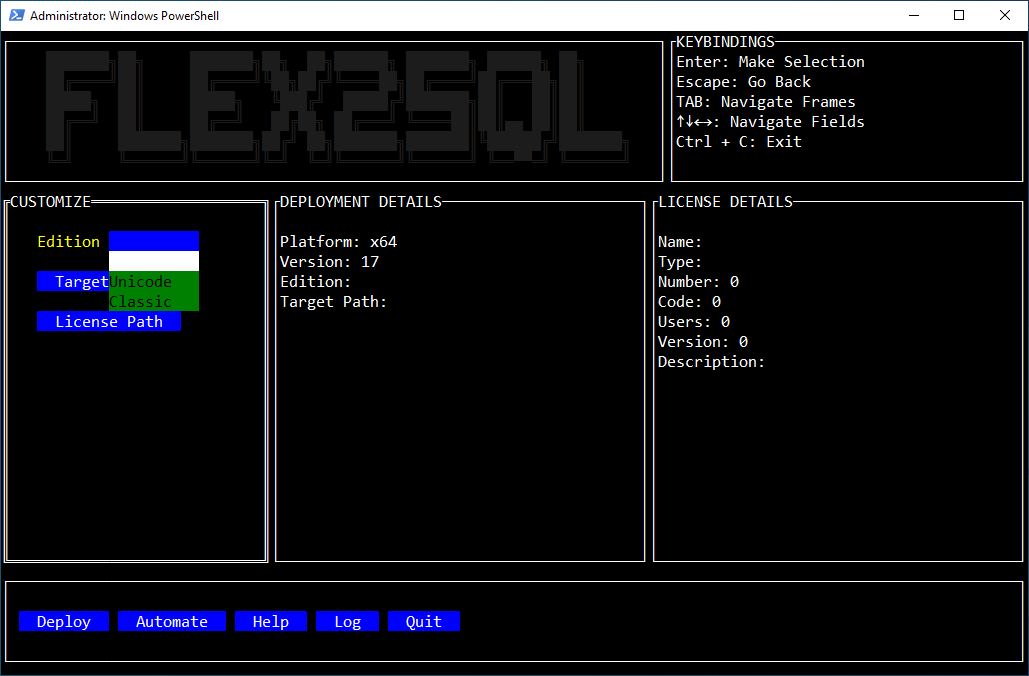Click the blue Edition field
The image size is (1029, 676).
[x=153, y=242]
